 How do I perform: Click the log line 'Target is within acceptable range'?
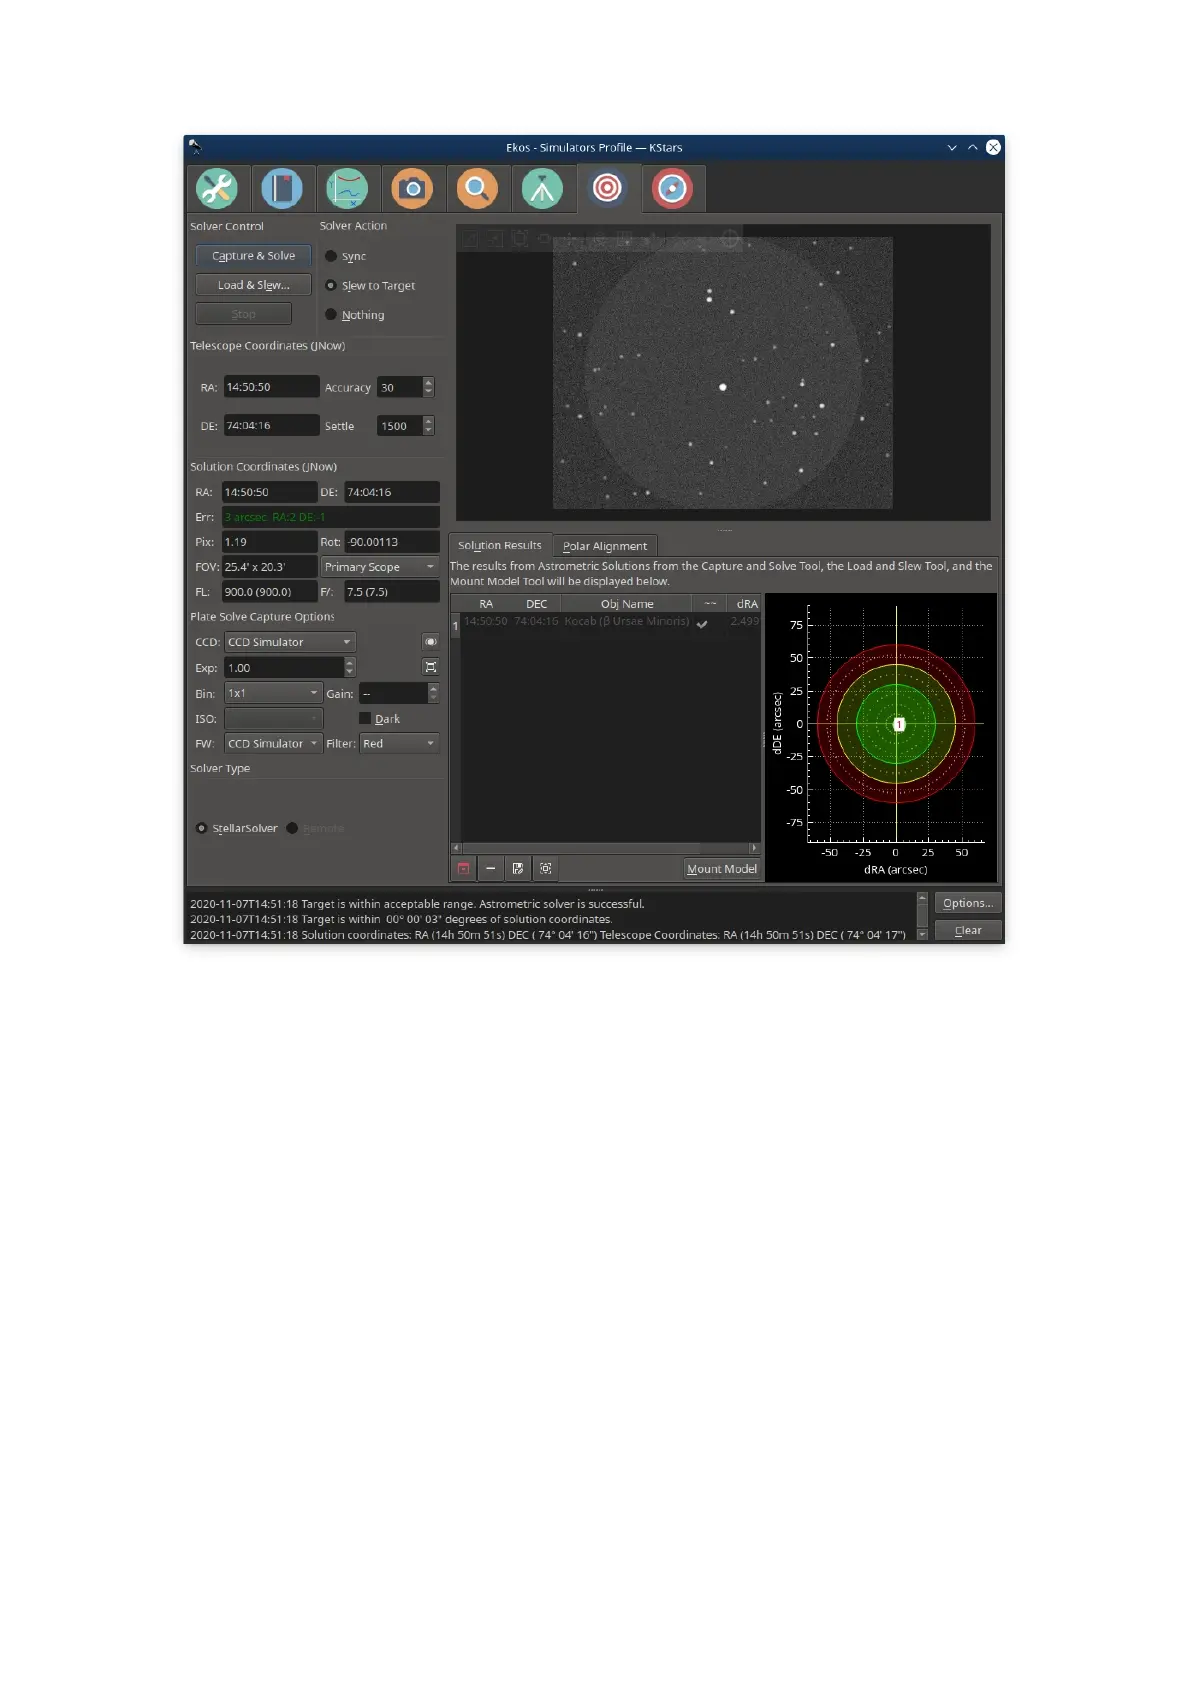click(417, 904)
